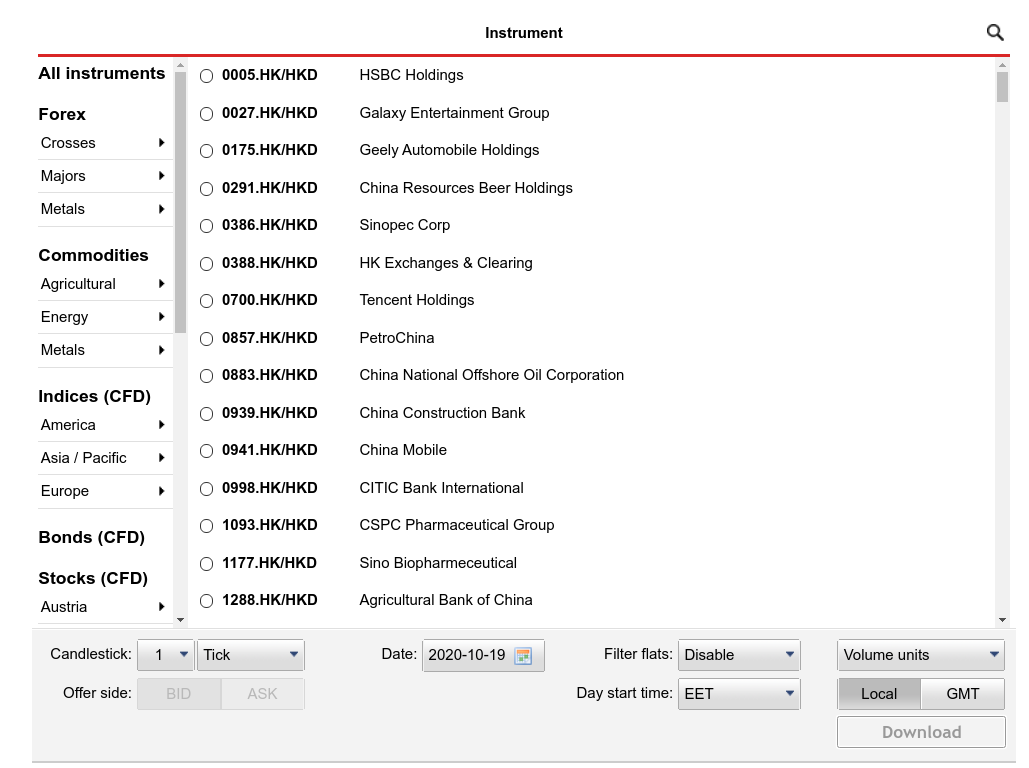Select the 0027.HK/HKD Galaxy Entertainment radio button

pyautogui.click(x=207, y=114)
